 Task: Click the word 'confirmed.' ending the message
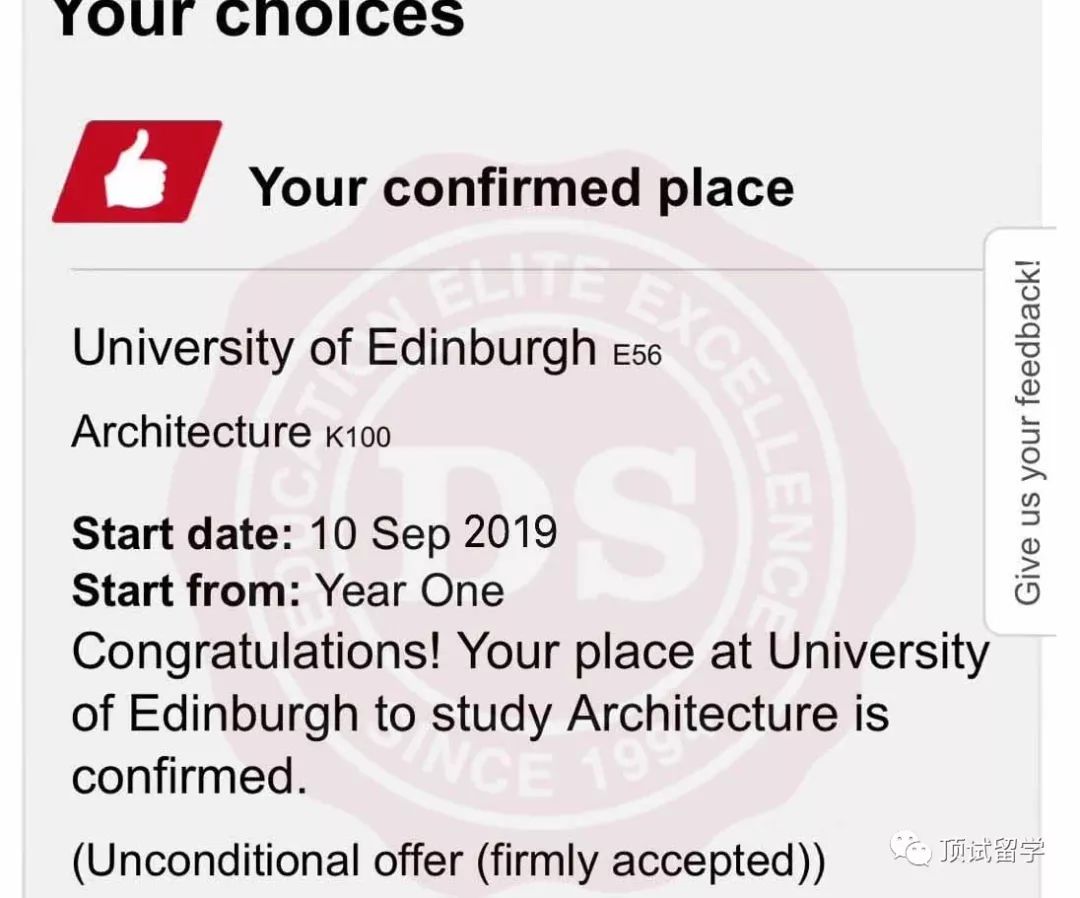coord(189,776)
